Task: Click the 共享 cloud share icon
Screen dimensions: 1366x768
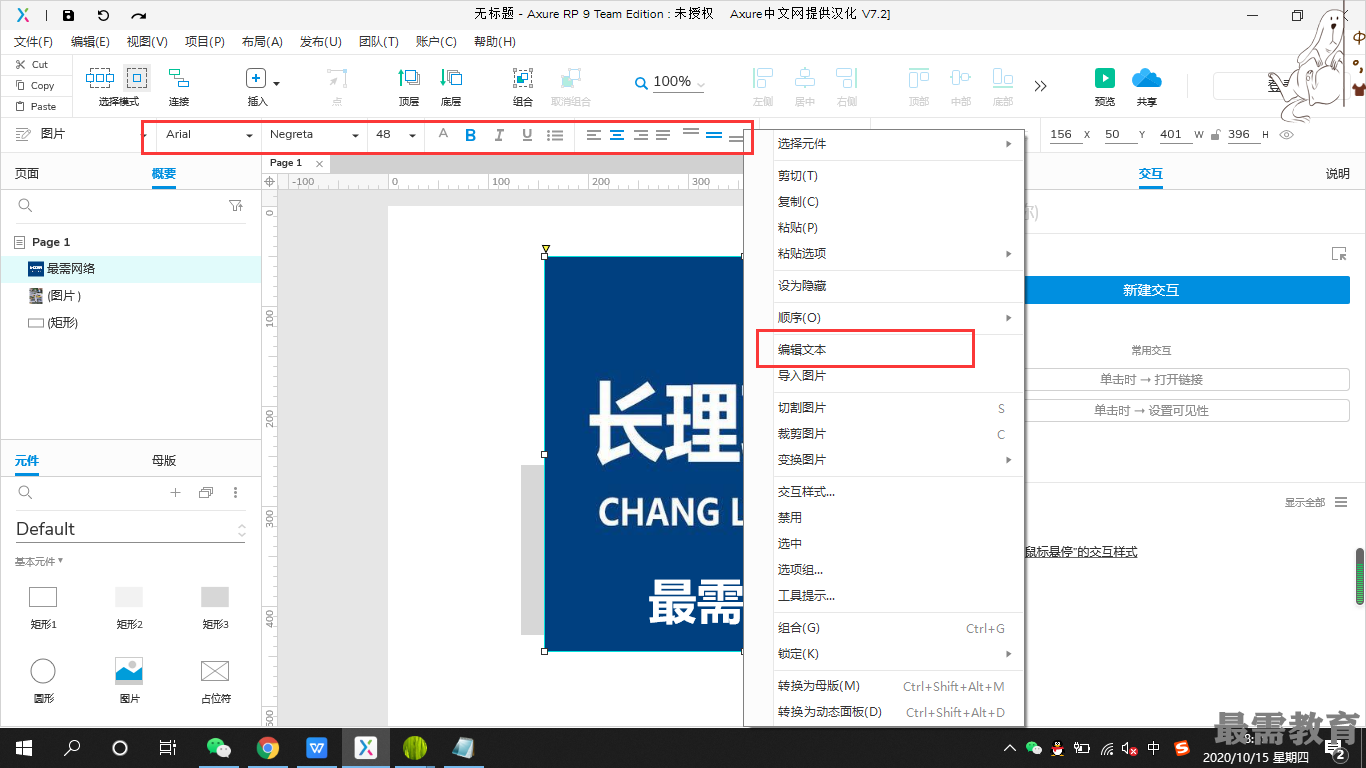Action: [1147, 78]
